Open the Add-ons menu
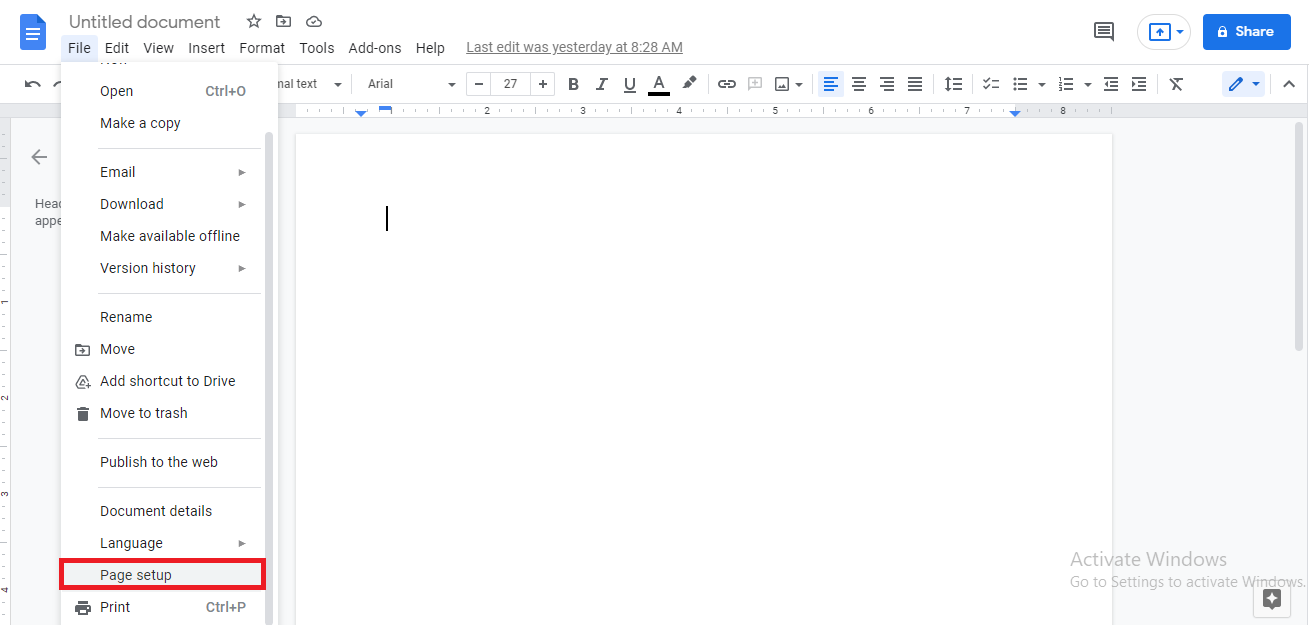 pyautogui.click(x=375, y=48)
